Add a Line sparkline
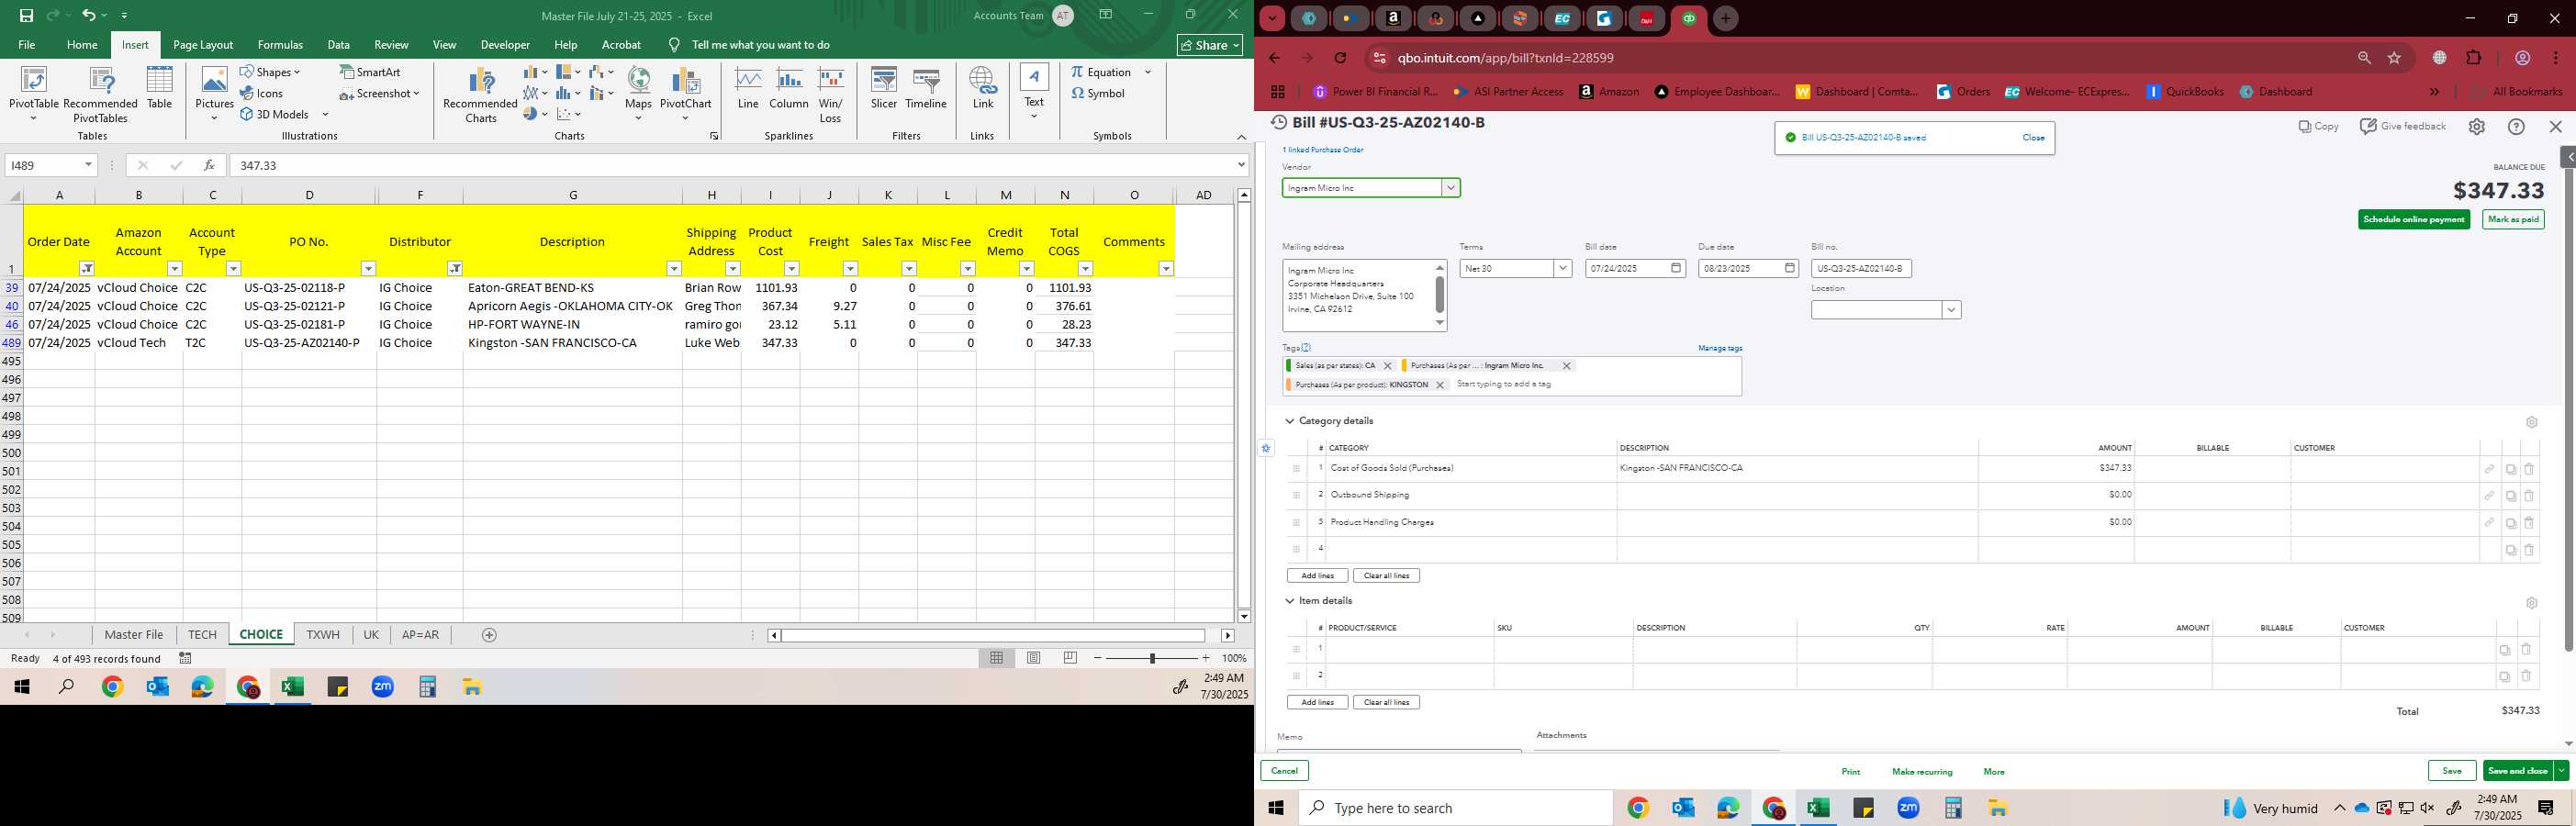The height and width of the screenshot is (826, 2576). (x=748, y=88)
